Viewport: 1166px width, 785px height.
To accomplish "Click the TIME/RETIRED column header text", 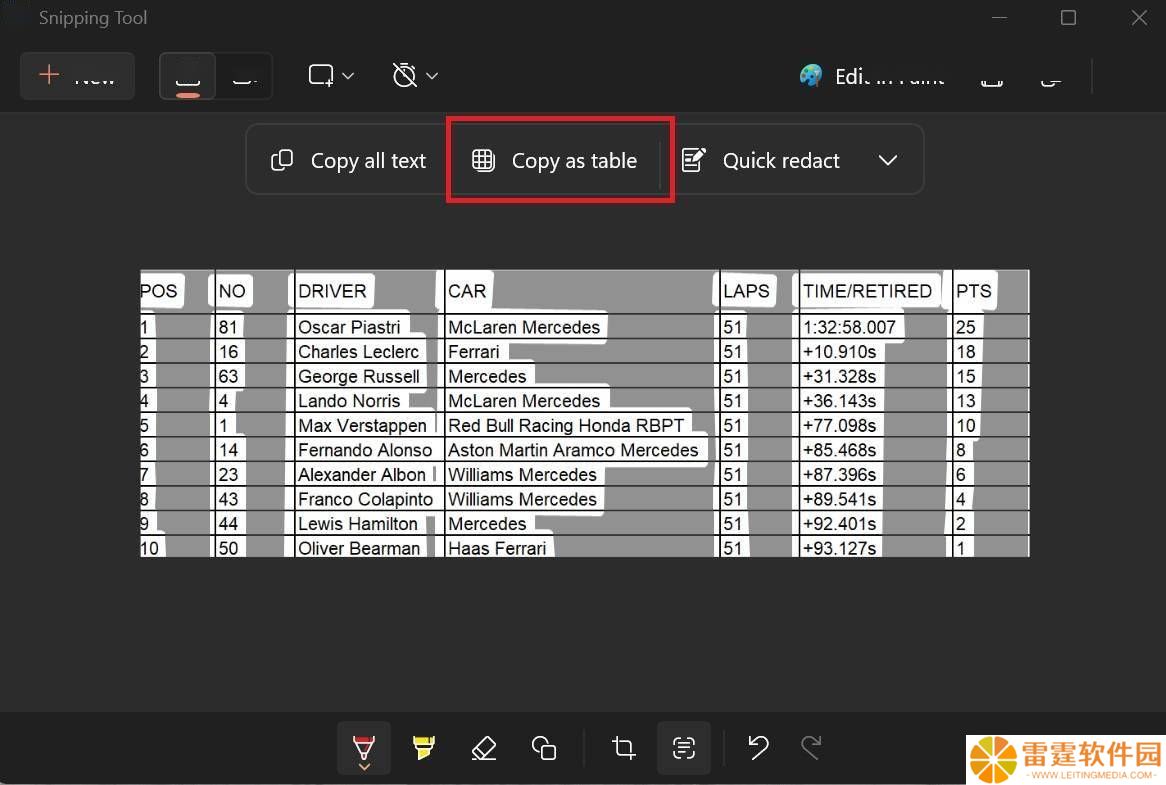I will coord(867,291).
